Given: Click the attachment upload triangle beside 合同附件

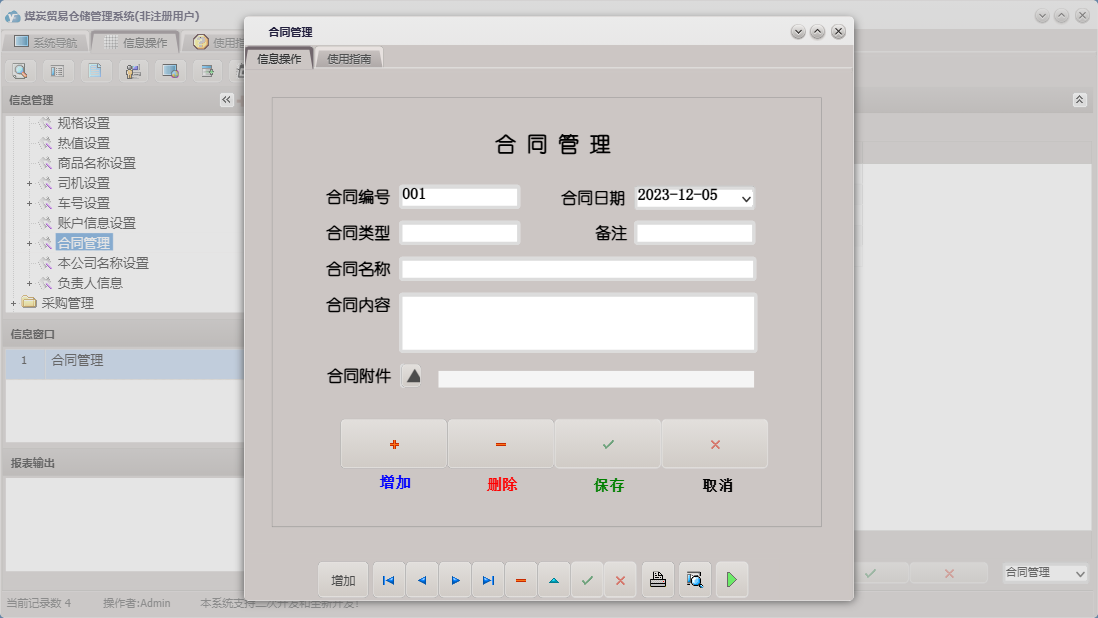Looking at the screenshot, I should click(411, 376).
